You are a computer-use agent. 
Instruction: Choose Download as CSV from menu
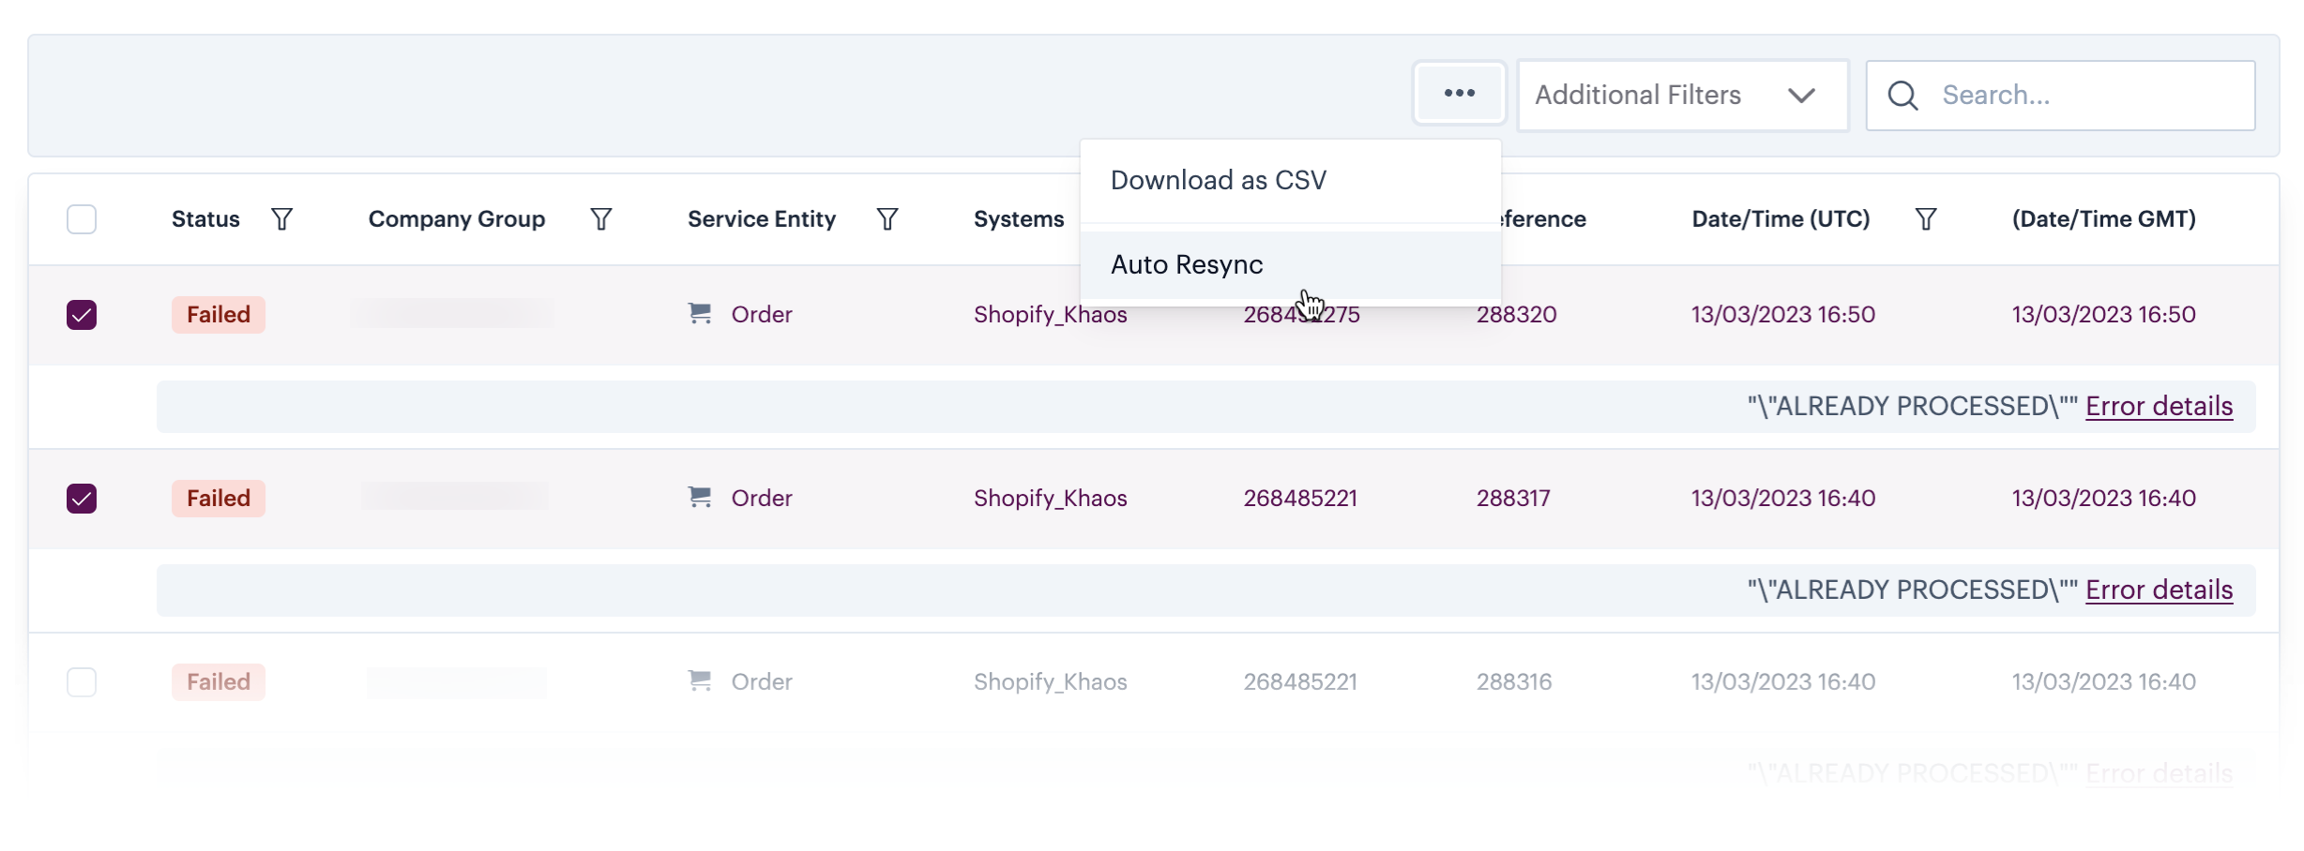click(x=1218, y=180)
